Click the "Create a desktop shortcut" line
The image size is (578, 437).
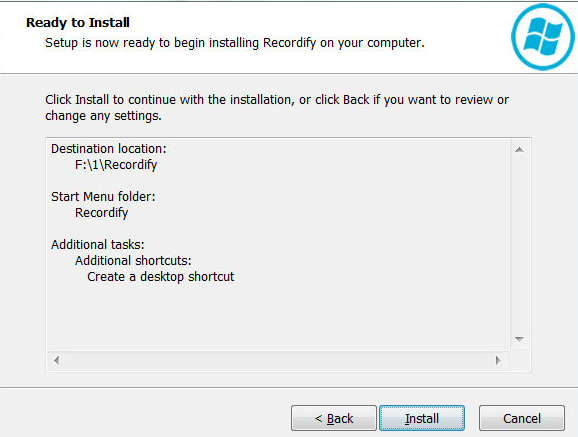(x=161, y=277)
